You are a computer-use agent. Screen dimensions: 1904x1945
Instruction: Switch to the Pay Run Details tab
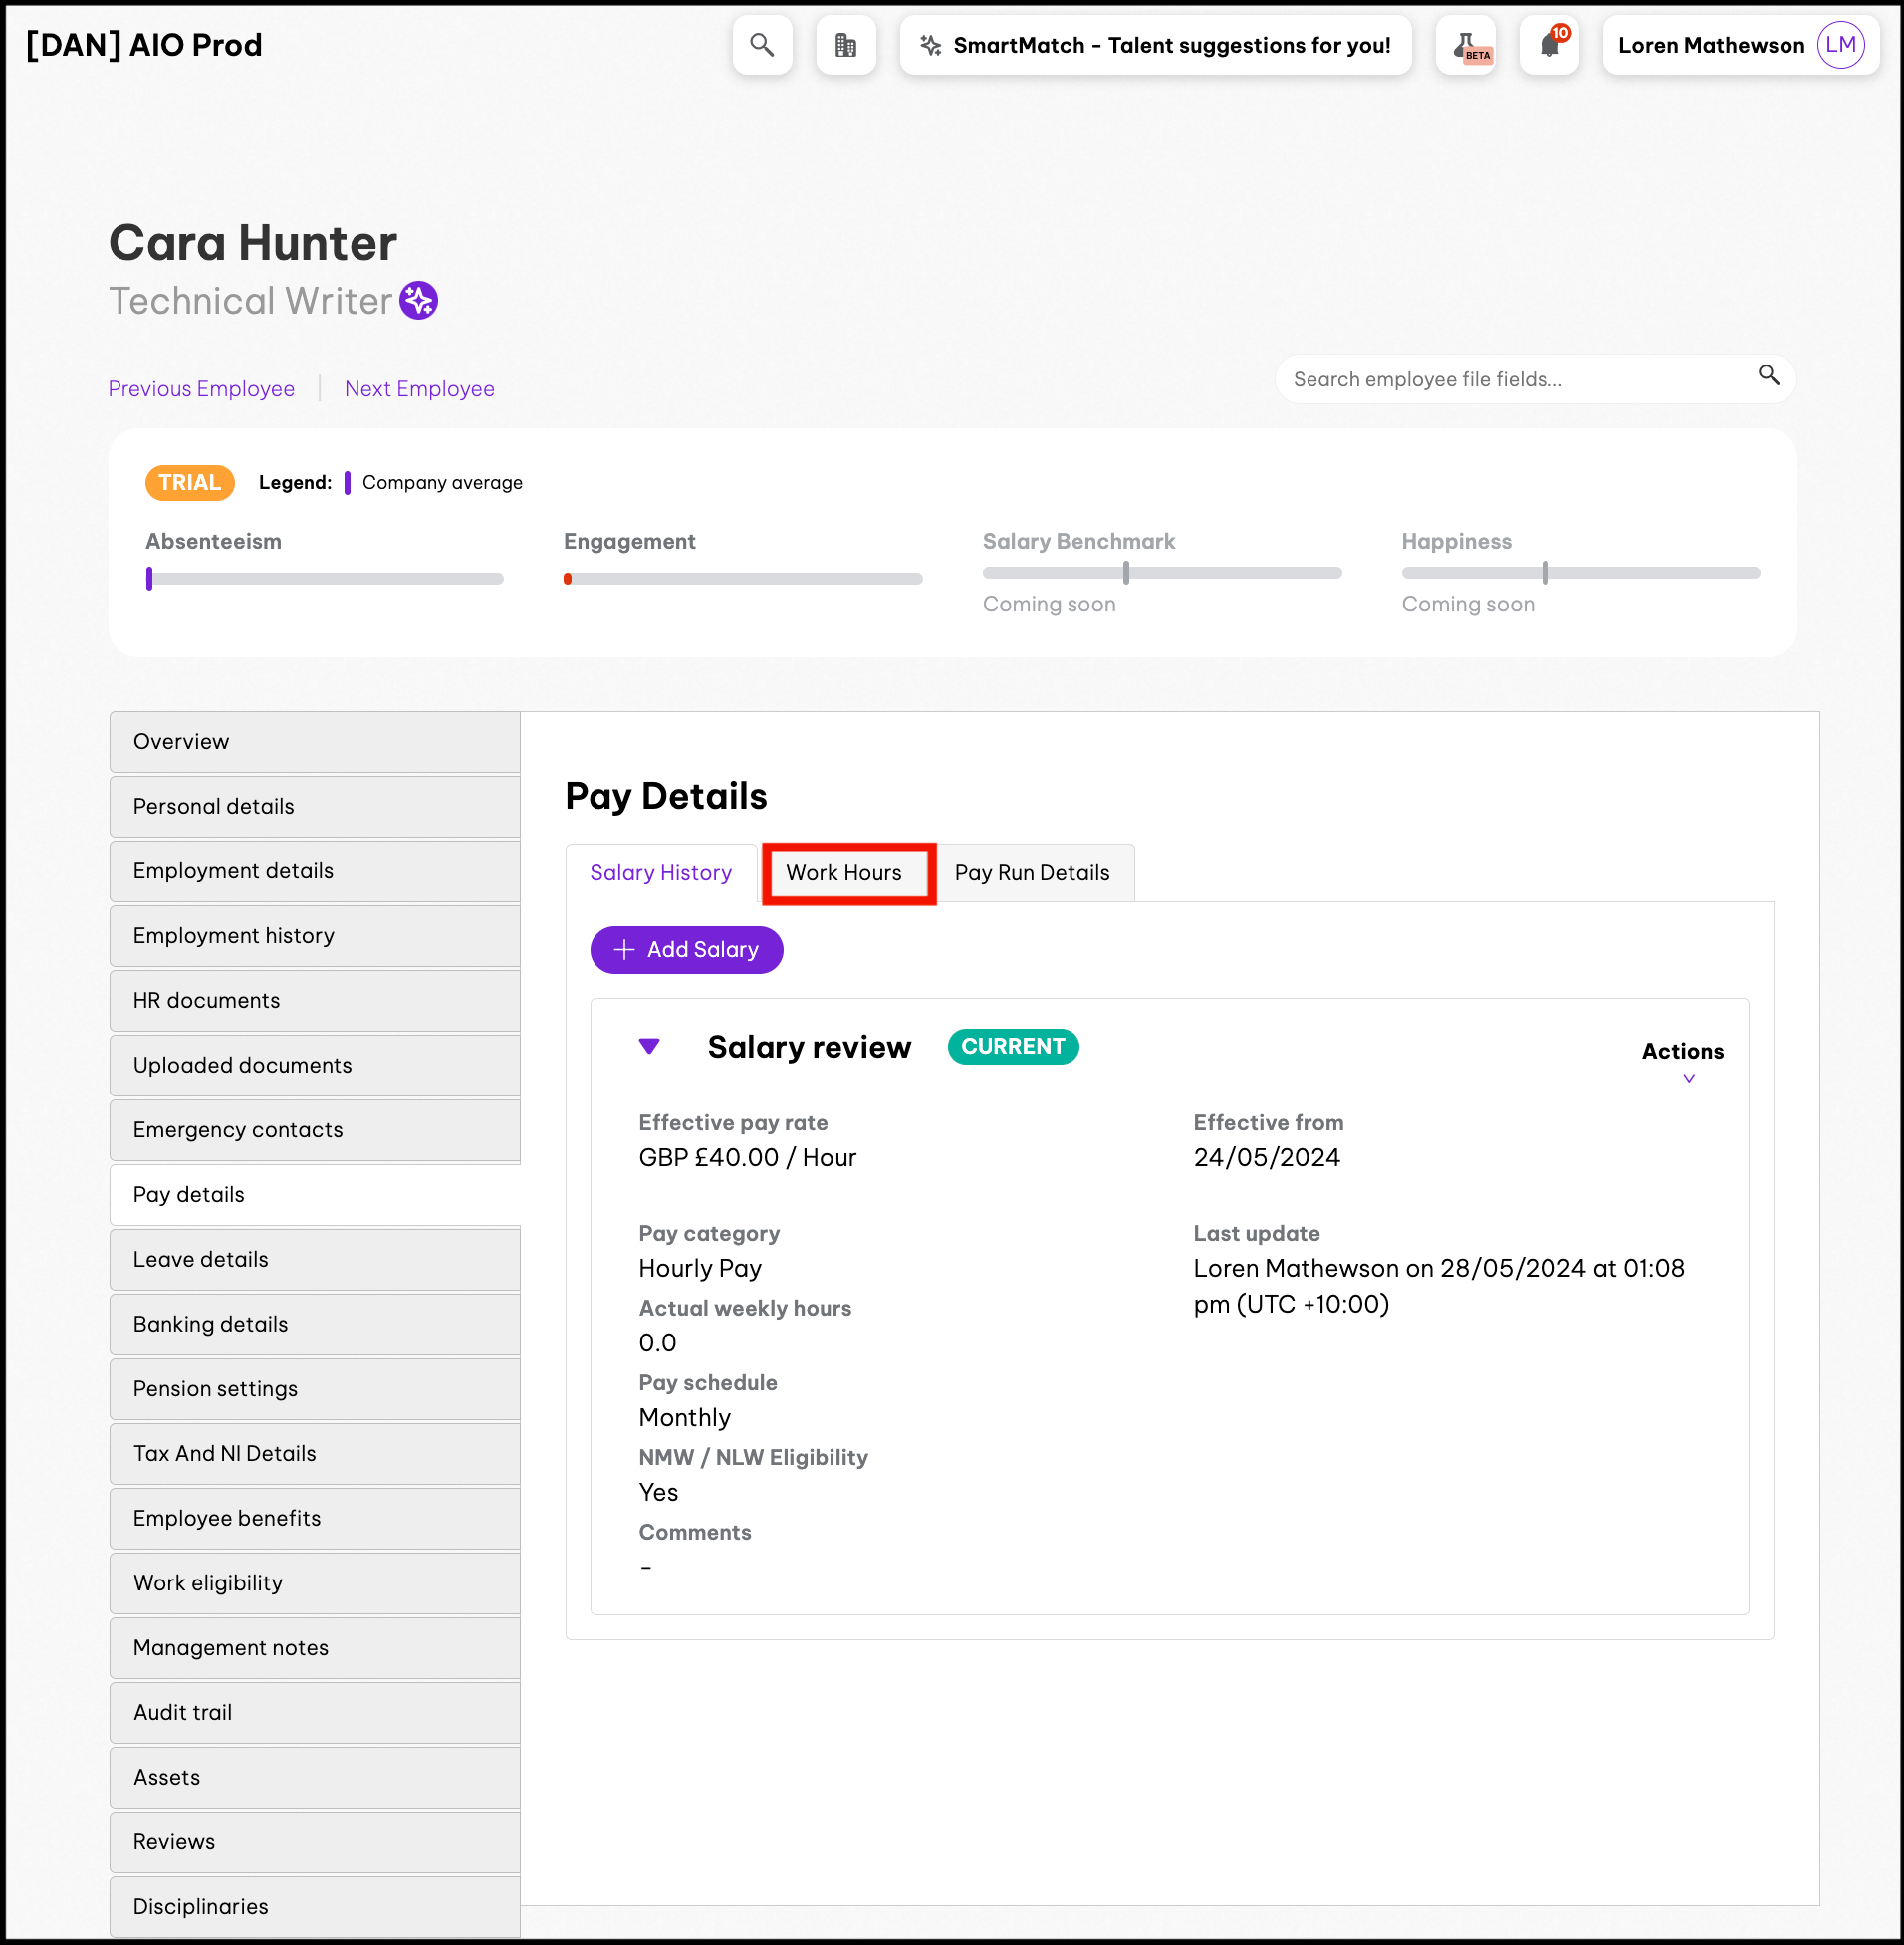(1032, 873)
